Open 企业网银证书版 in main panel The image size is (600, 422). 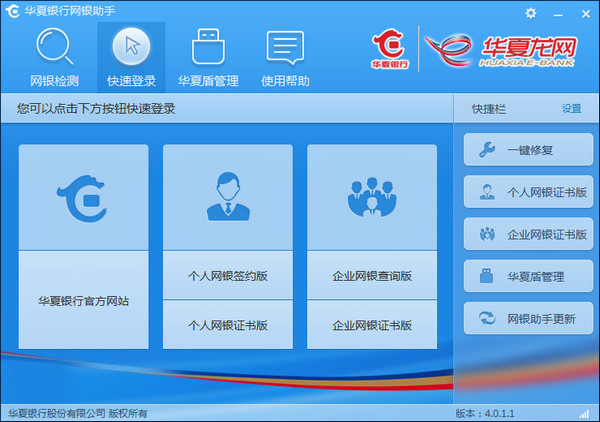[372, 325]
